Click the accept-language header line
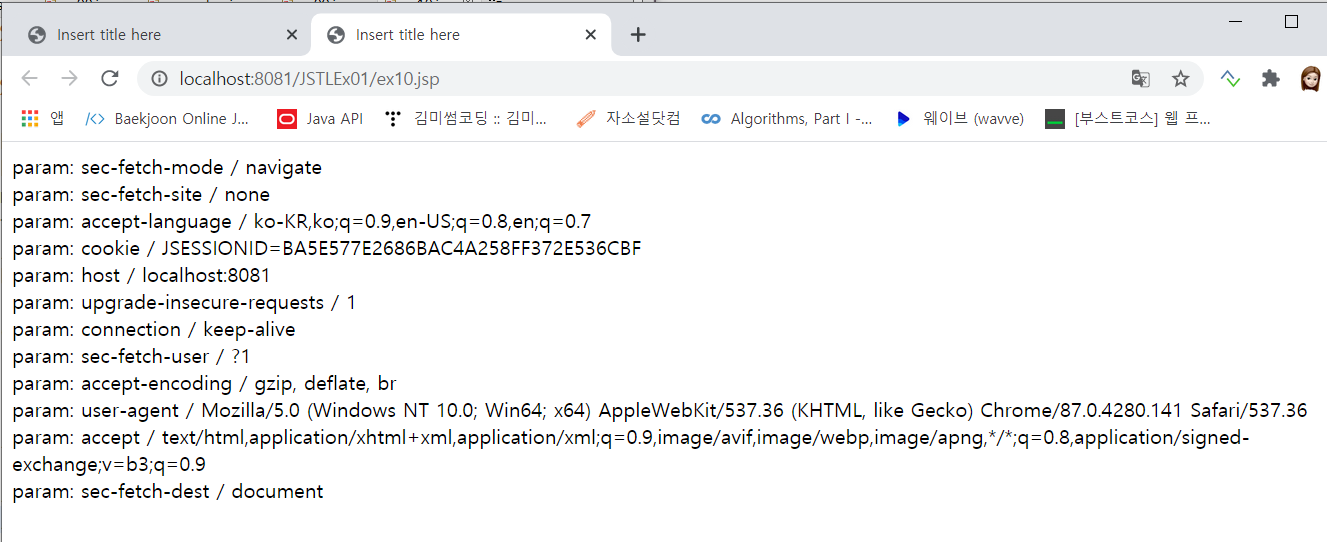The width and height of the screenshot is (1327, 542). pos(302,222)
